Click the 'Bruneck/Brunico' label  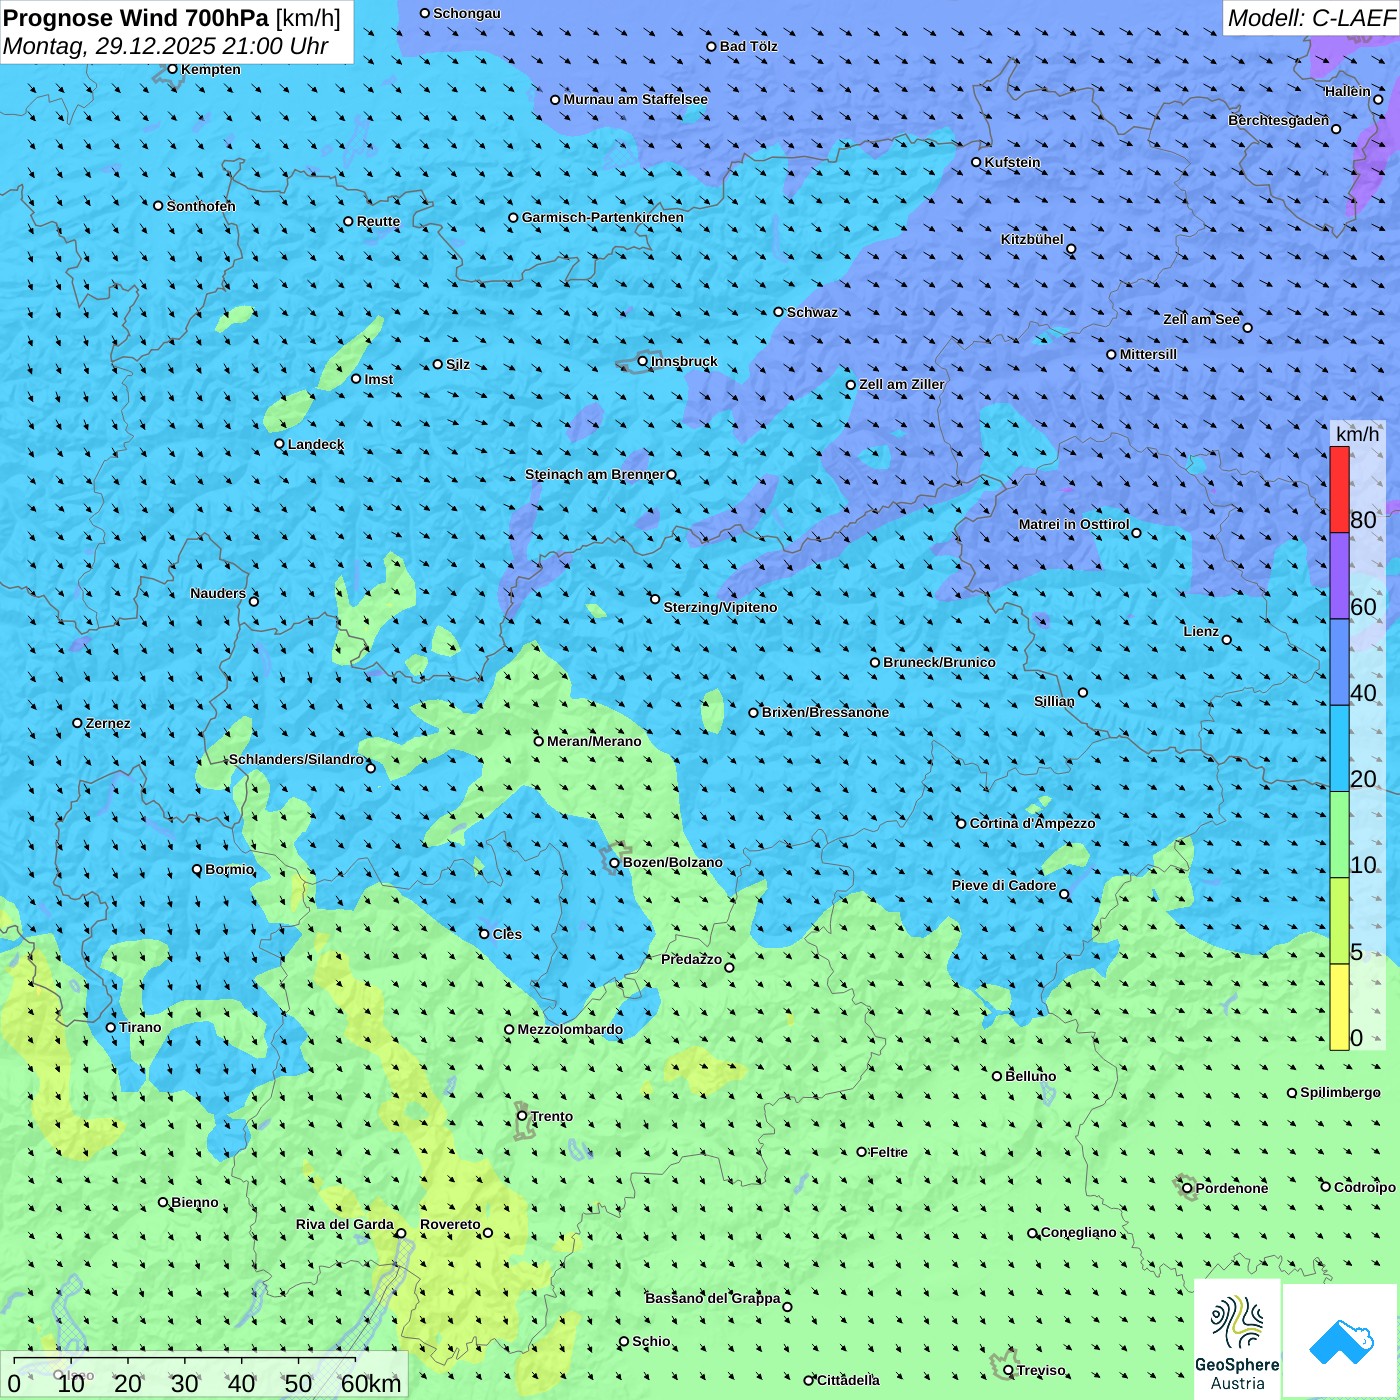[939, 662]
